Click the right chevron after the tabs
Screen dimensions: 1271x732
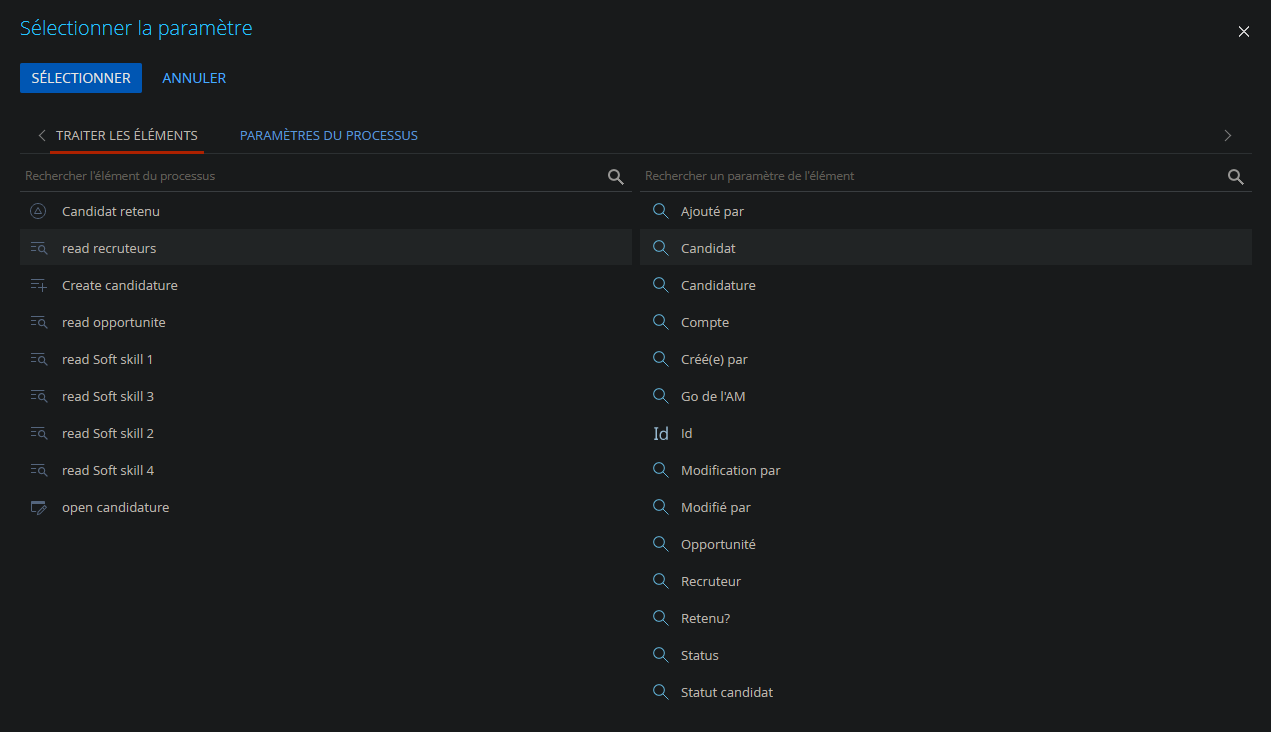tap(1227, 135)
